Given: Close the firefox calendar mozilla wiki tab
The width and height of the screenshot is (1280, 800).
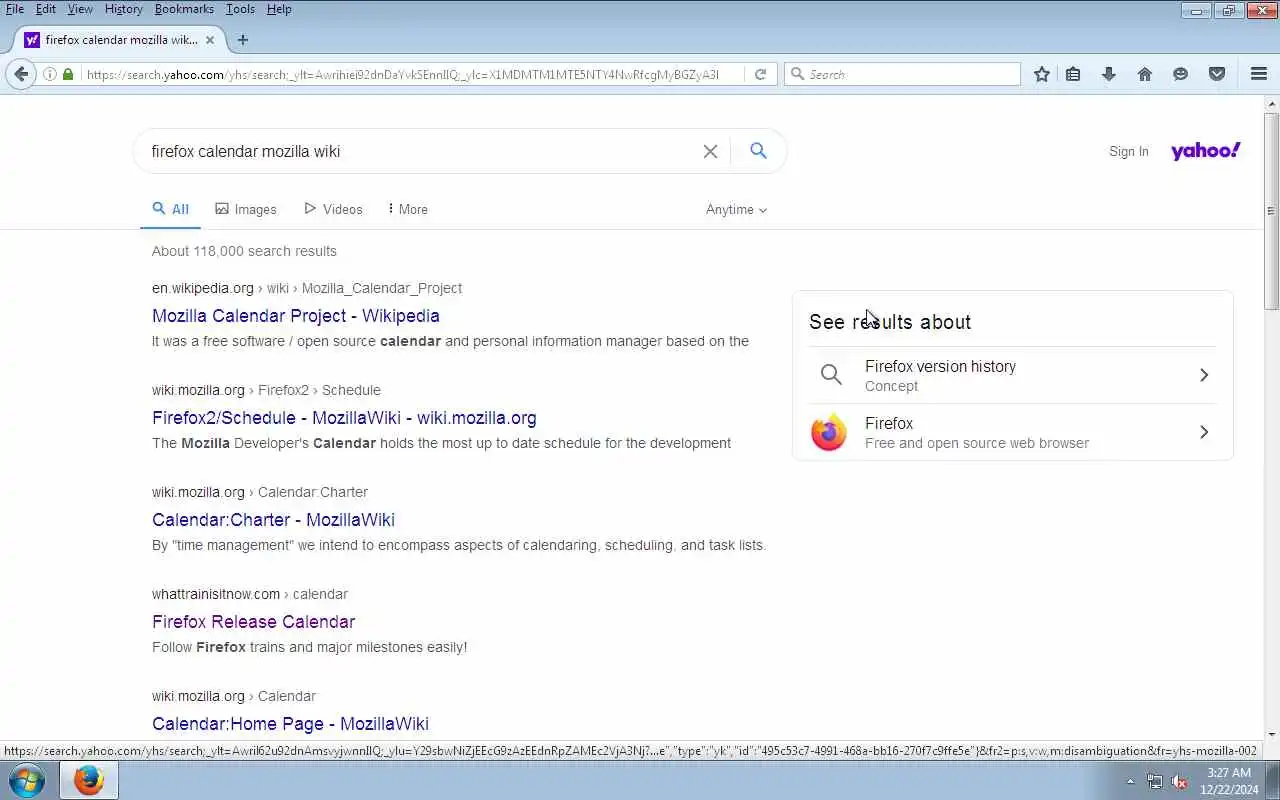Looking at the screenshot, I should (210, 40).
